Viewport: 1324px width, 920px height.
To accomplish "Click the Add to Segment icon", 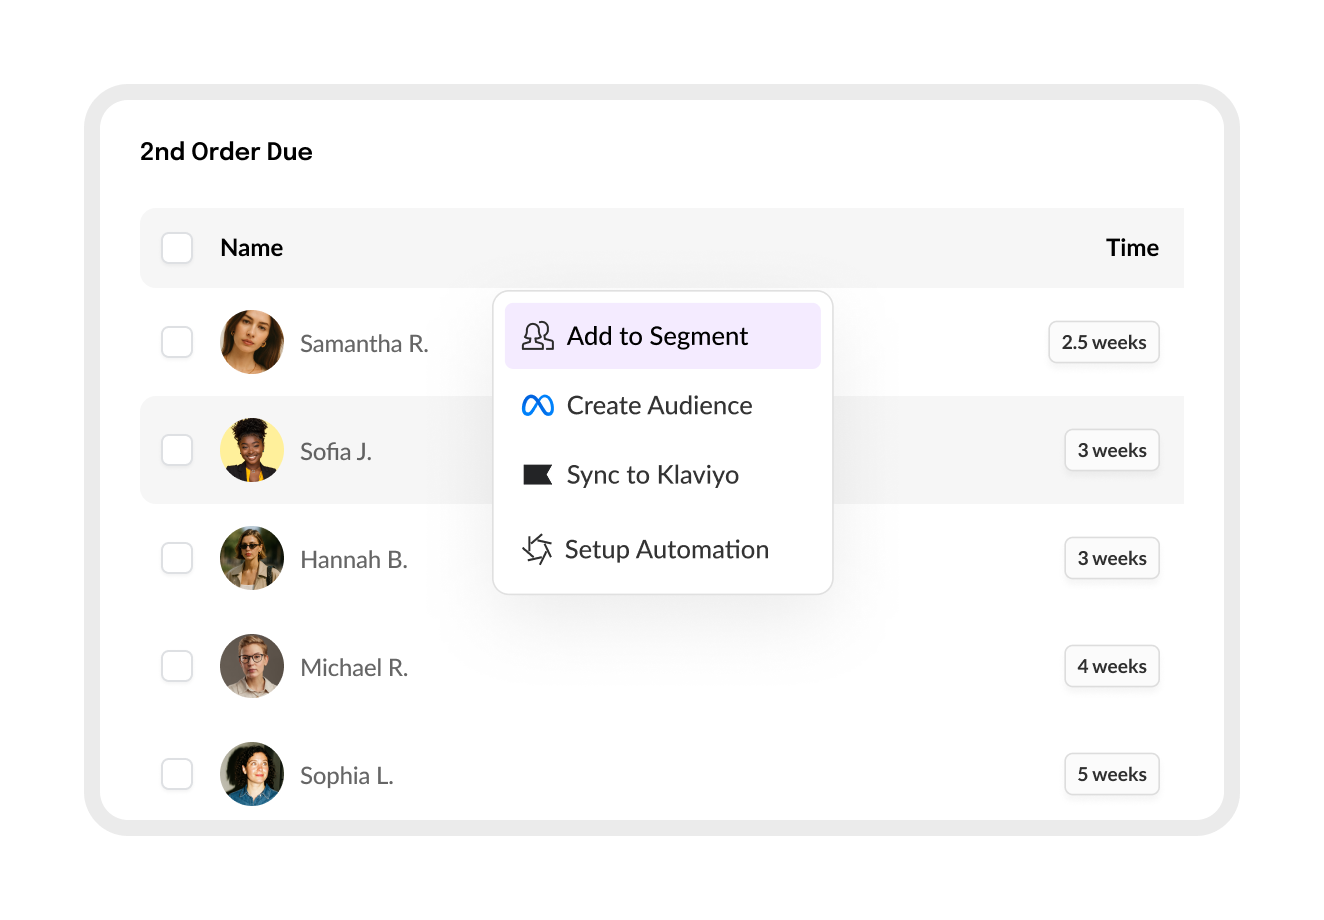I will [538, 336].
